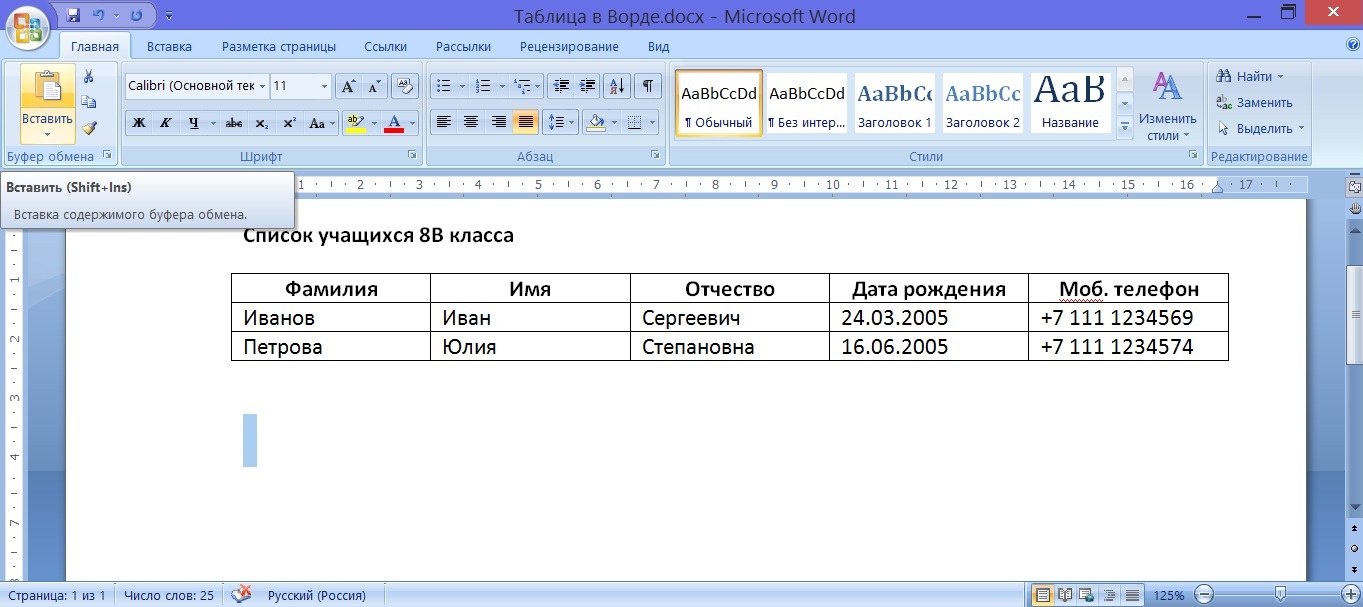Viewport: 1363px width, 607px height.
Task: Open the Разметка страницы tab
Action: click(x=278, y=47)
